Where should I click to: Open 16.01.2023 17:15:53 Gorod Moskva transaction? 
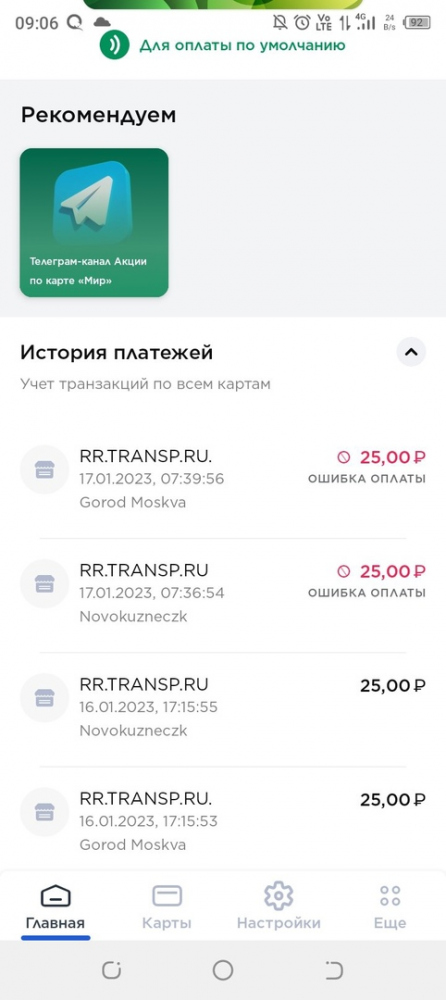pos(223,822)
